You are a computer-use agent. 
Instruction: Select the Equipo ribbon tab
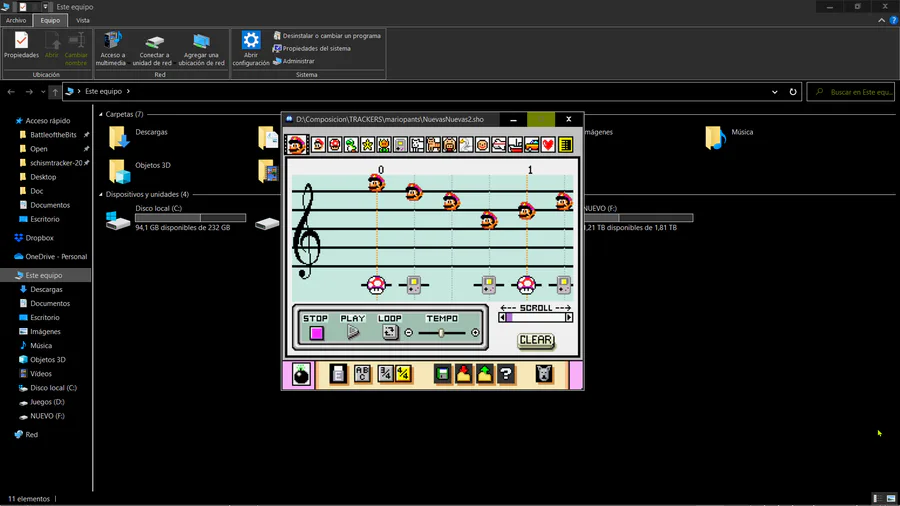(x=50, y=20)
